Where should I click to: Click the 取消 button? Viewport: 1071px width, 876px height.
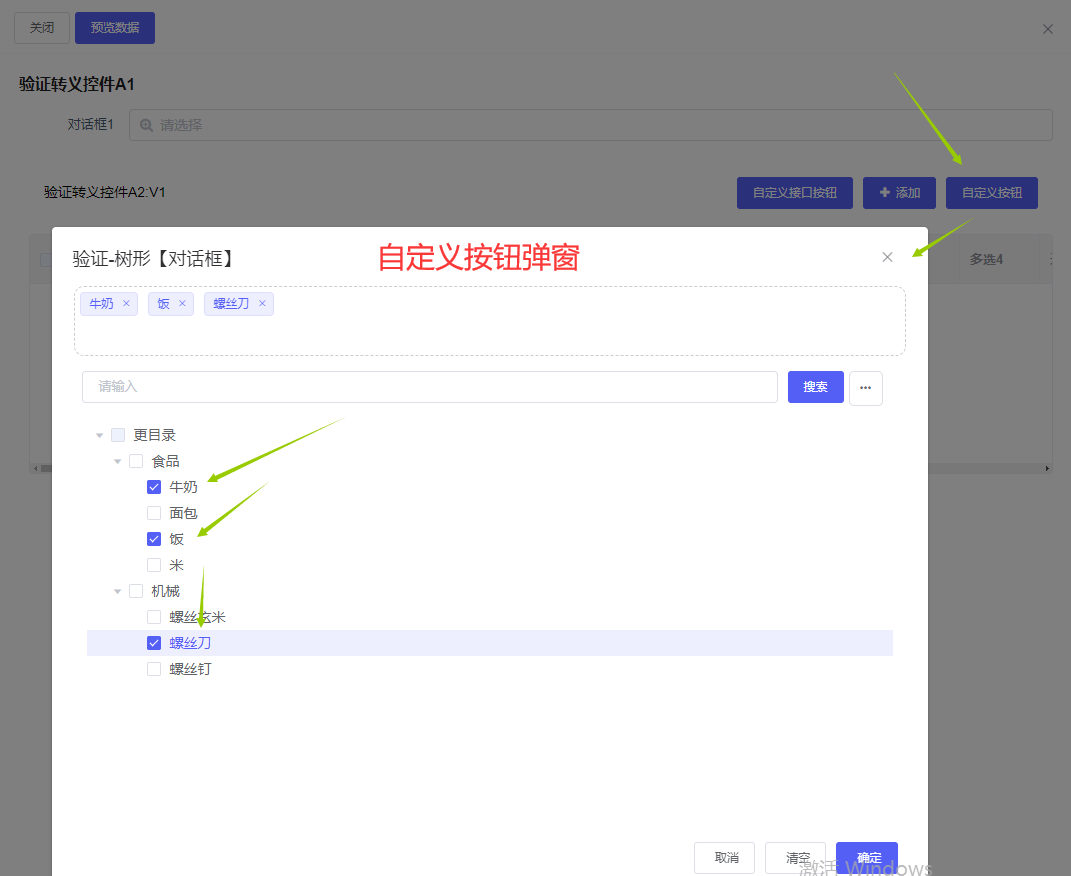point(726,858)
